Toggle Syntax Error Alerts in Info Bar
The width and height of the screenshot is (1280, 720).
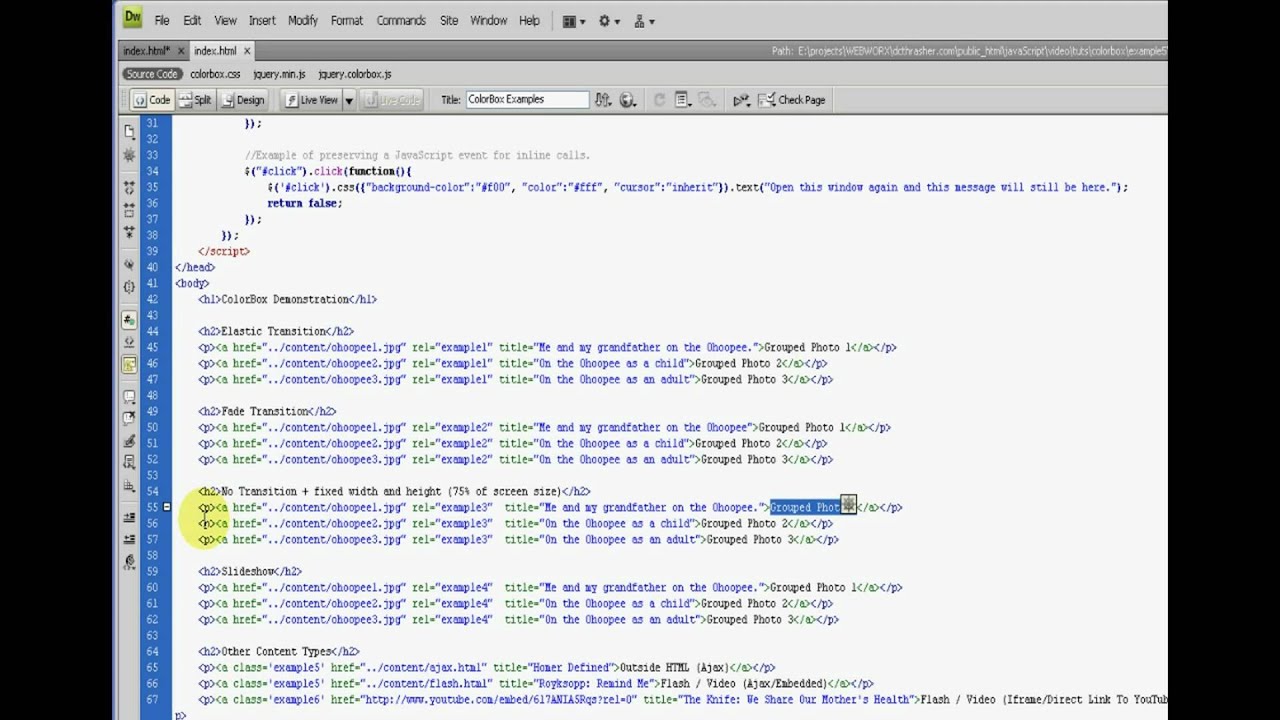[129, 365]
